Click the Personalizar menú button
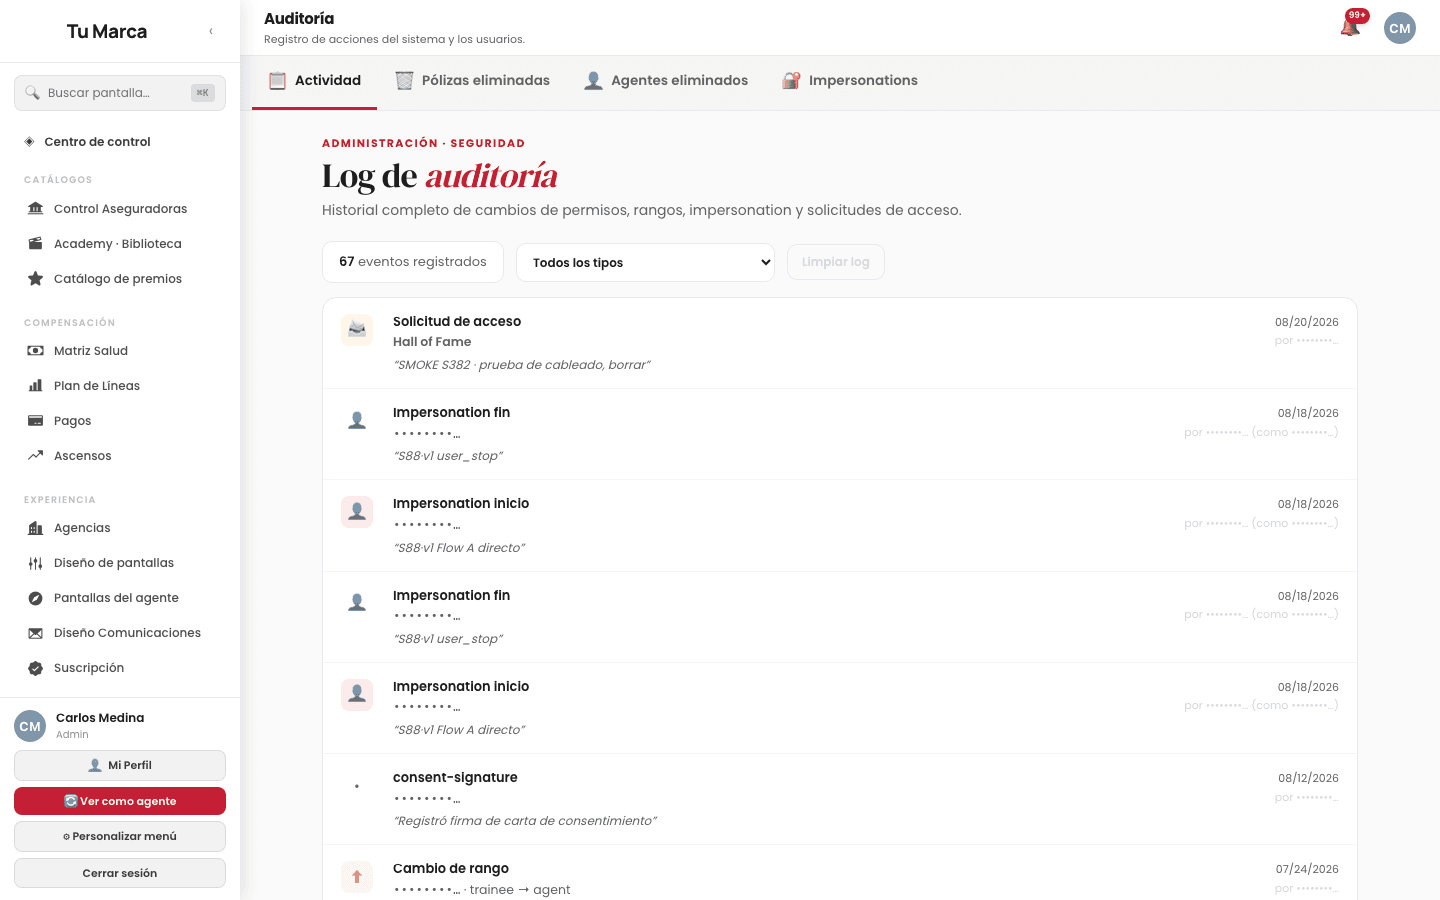The image size is (1440, 900). 120,836
